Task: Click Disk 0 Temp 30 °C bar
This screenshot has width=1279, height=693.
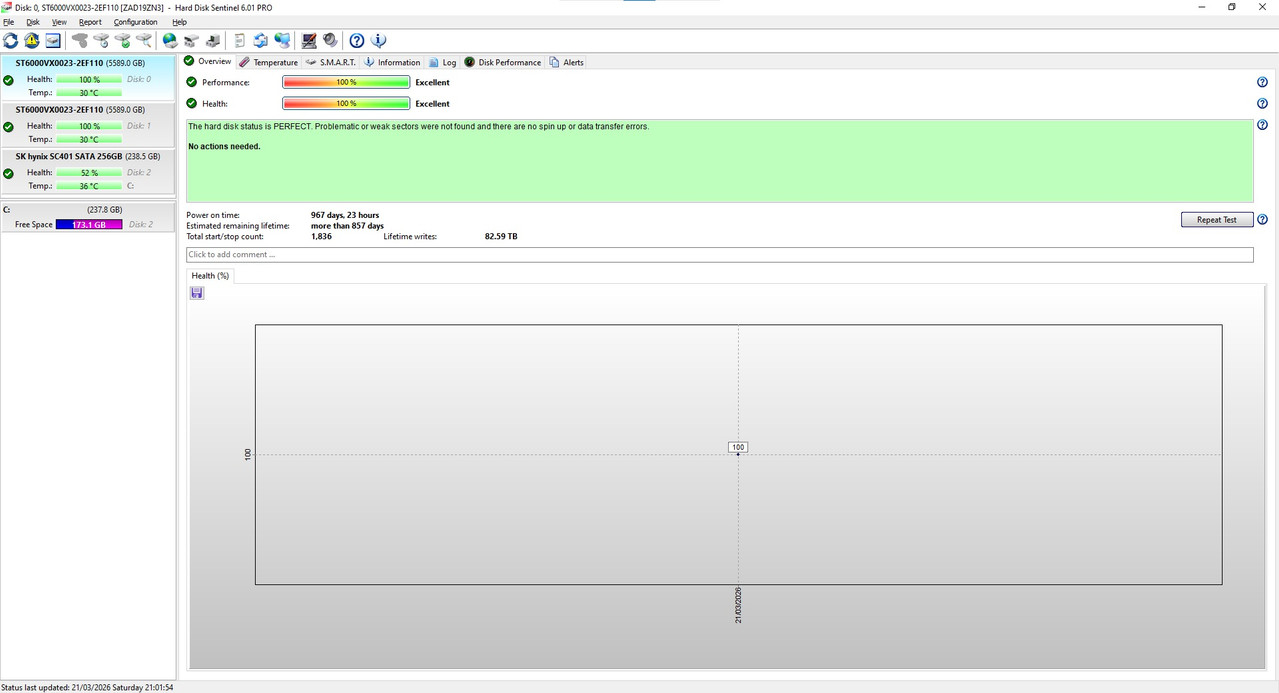Action: pyautogui.click(x=89, y=92)
